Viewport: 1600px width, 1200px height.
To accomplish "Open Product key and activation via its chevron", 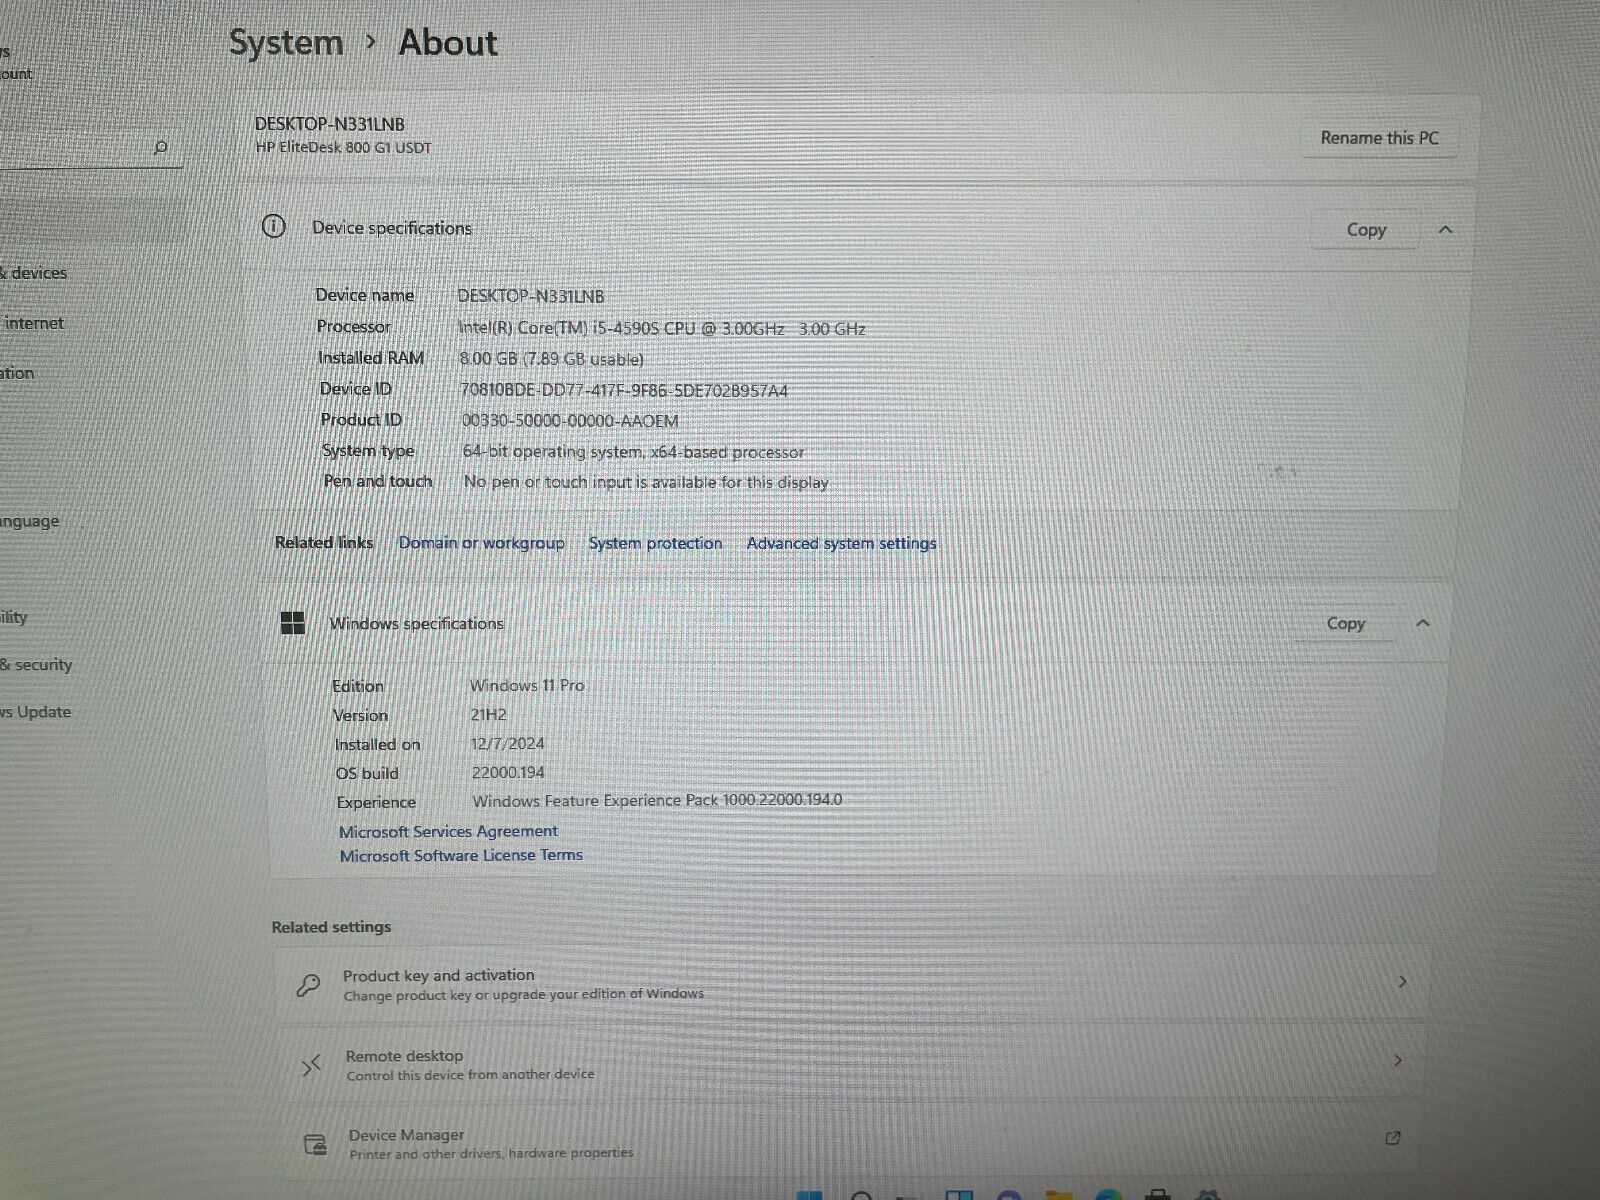I will (x=1402, y=982).
